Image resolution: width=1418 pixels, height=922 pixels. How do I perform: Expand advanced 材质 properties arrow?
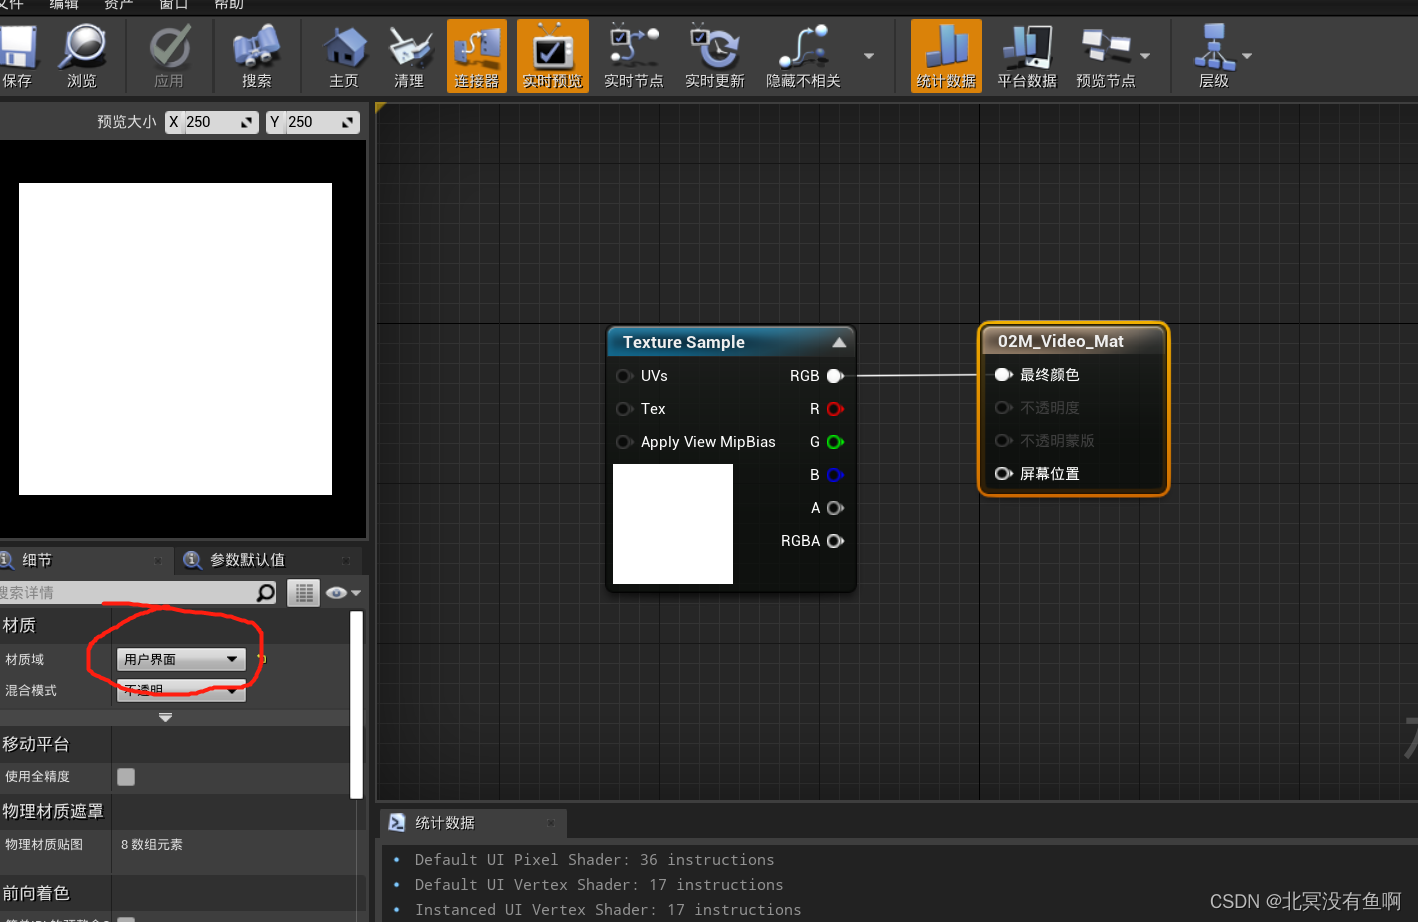point(166,717)
